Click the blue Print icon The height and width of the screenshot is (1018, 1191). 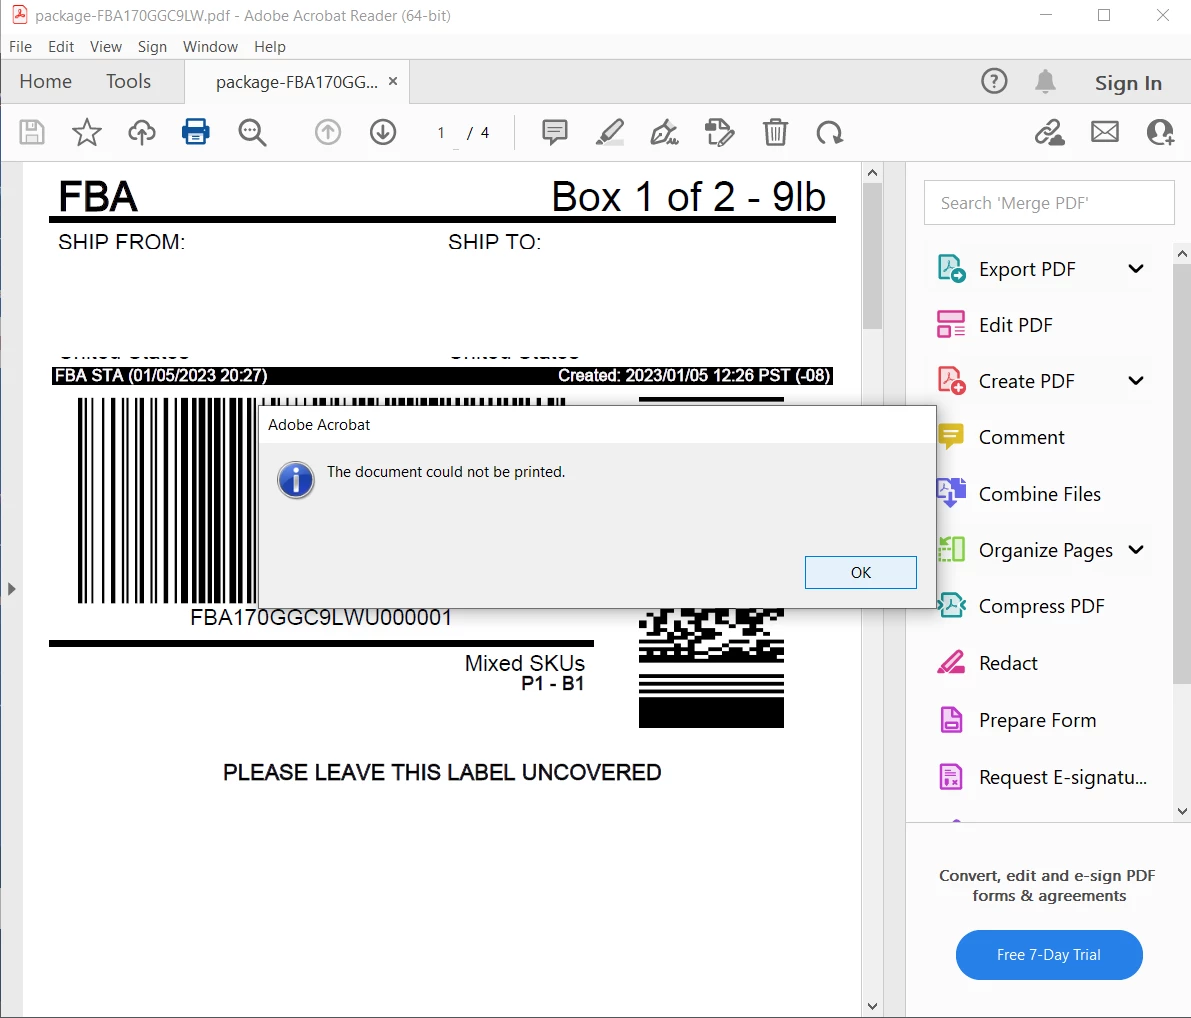(x=196, y=132)
